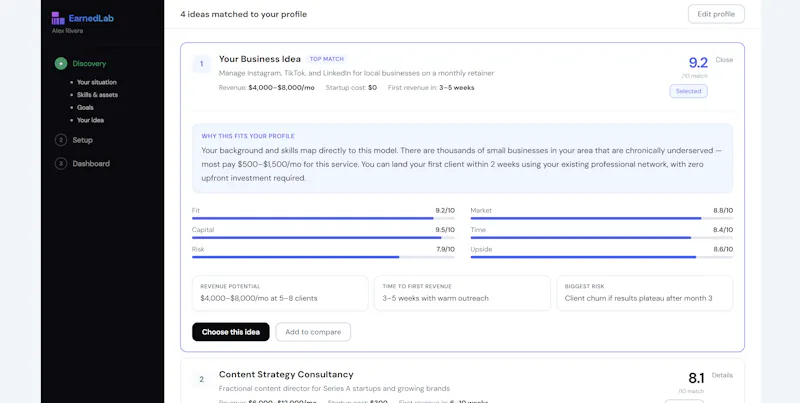Image resolution: width=800 pixels, height=403 pixels.
Task: Click the Edit profile button
Action: pos(716,14)
